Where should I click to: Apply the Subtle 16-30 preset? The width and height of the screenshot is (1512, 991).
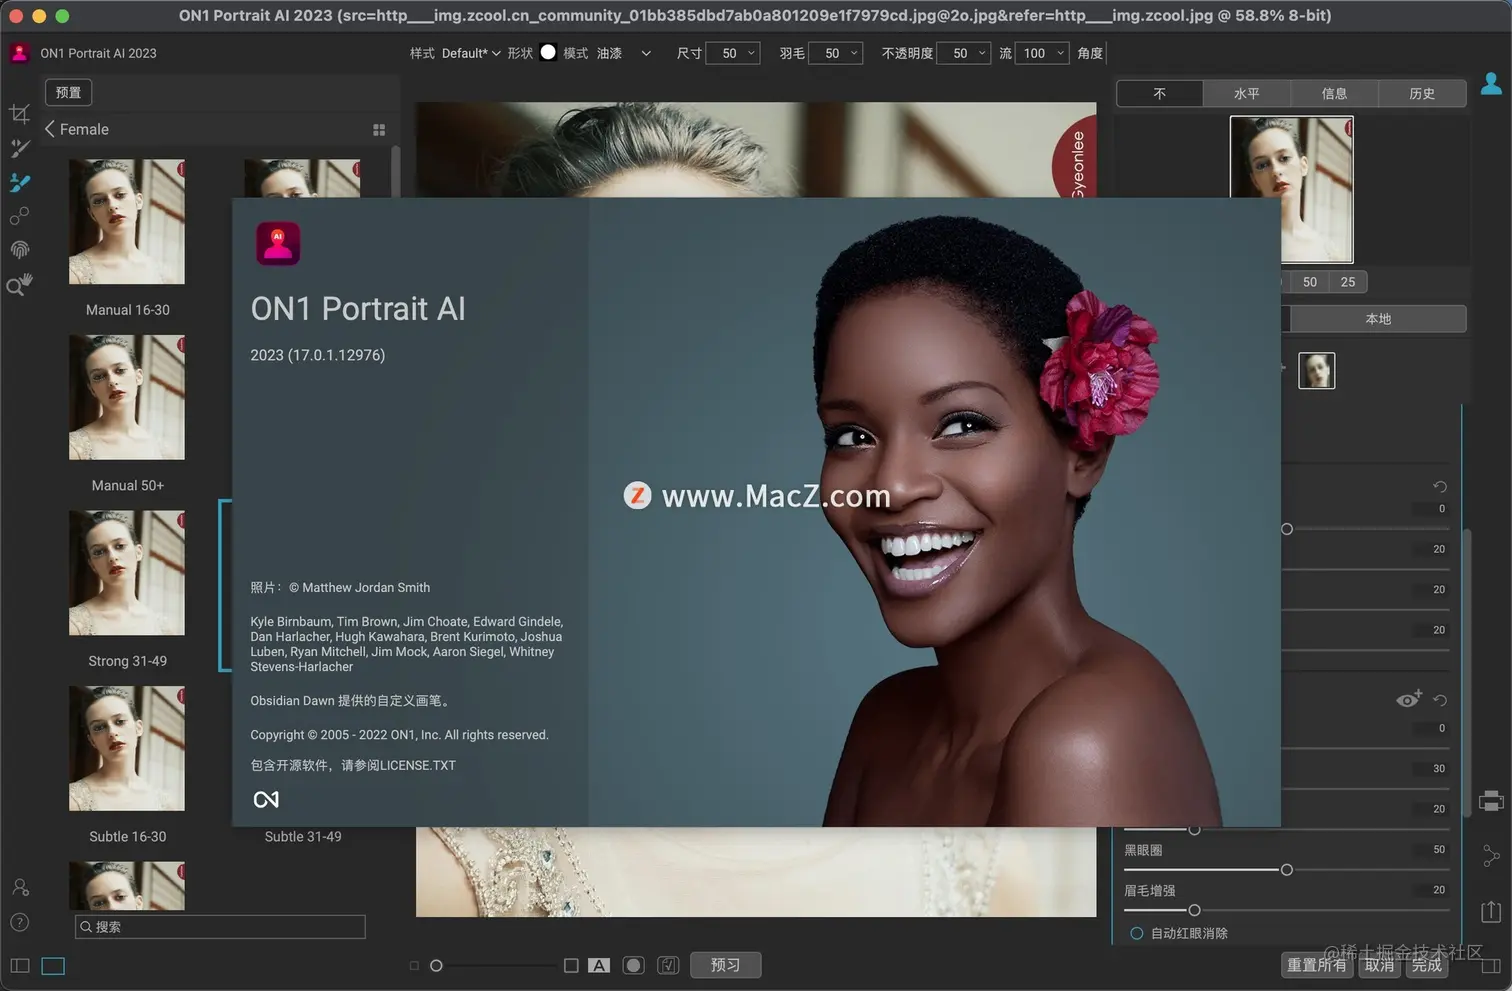click(x=127, y=749)
